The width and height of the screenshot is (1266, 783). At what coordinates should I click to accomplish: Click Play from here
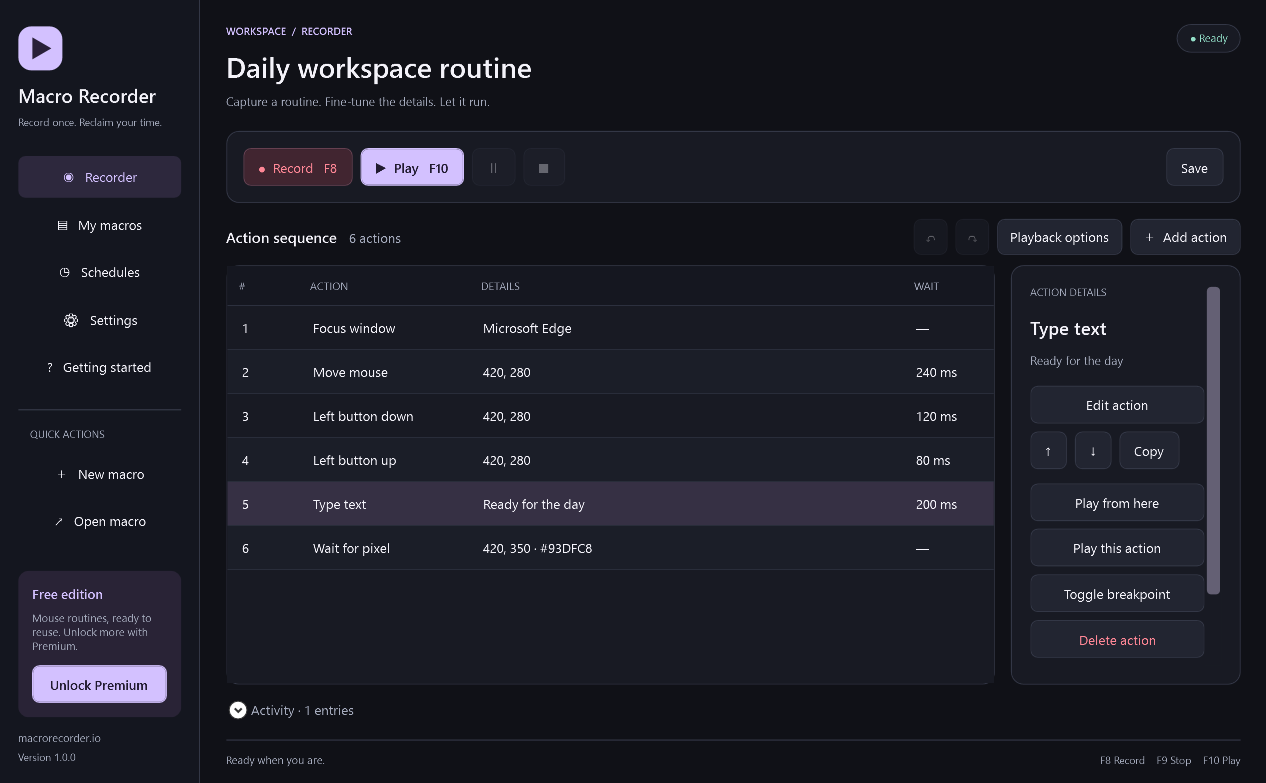coord(1117,503)
